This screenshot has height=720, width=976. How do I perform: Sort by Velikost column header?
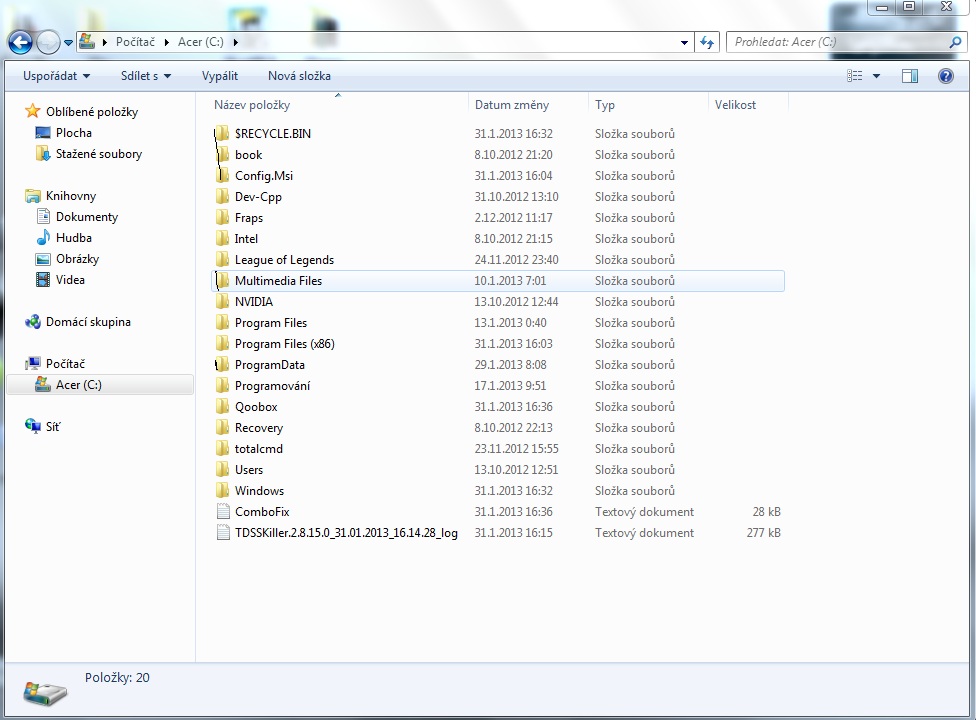point(735,105)
